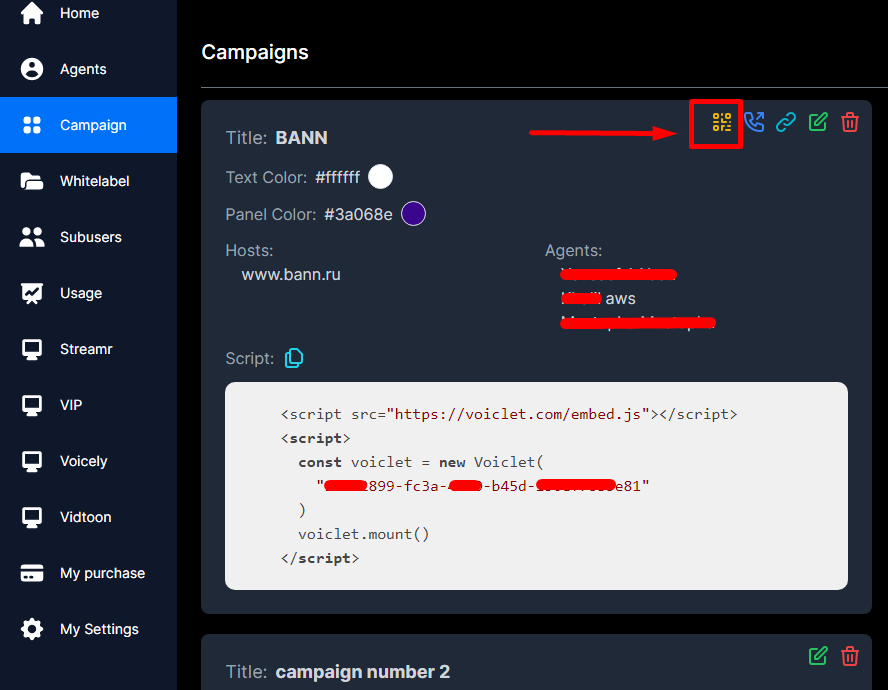Image resolution: width=888 pixels, height=690 pixels.
Task: Click the Subusers people icon
Action: click(32, 237)
